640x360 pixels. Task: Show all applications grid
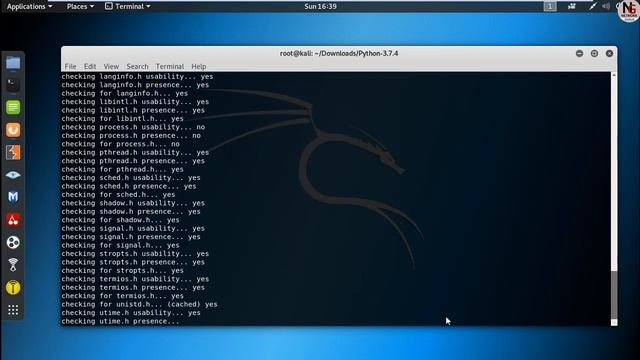pyautogui.click(x=13, y=310)
